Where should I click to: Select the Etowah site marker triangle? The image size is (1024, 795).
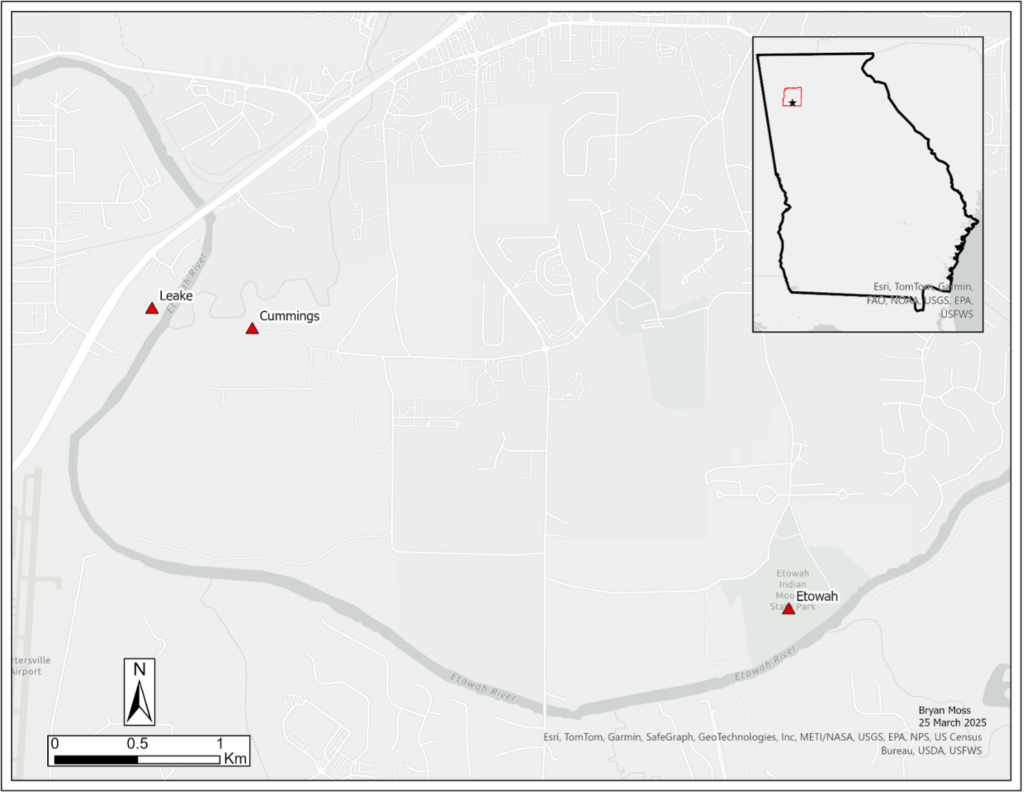coord(787,607)
